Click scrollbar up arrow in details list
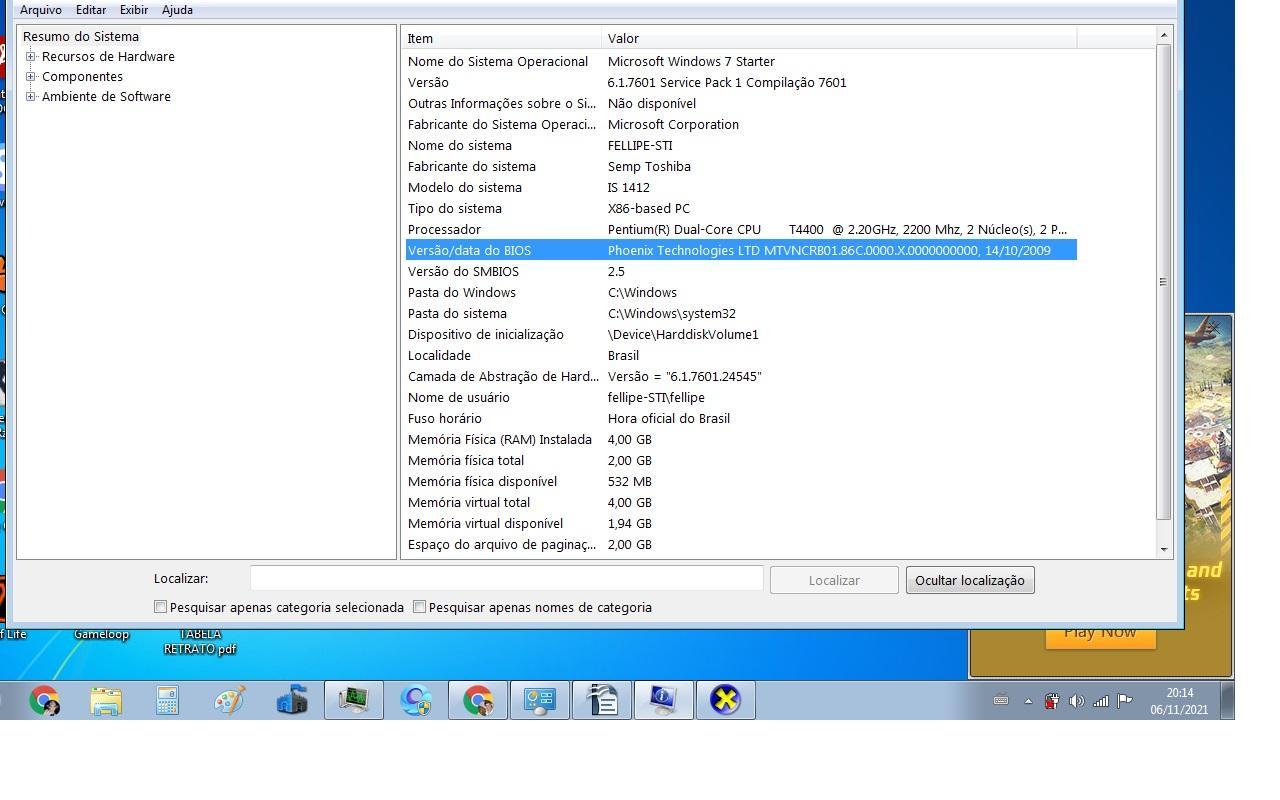 click(1163, 35)
